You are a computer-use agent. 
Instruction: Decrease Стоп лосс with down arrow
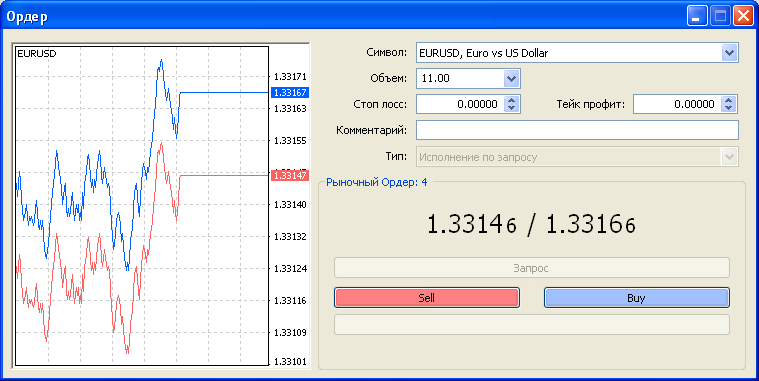512,108
